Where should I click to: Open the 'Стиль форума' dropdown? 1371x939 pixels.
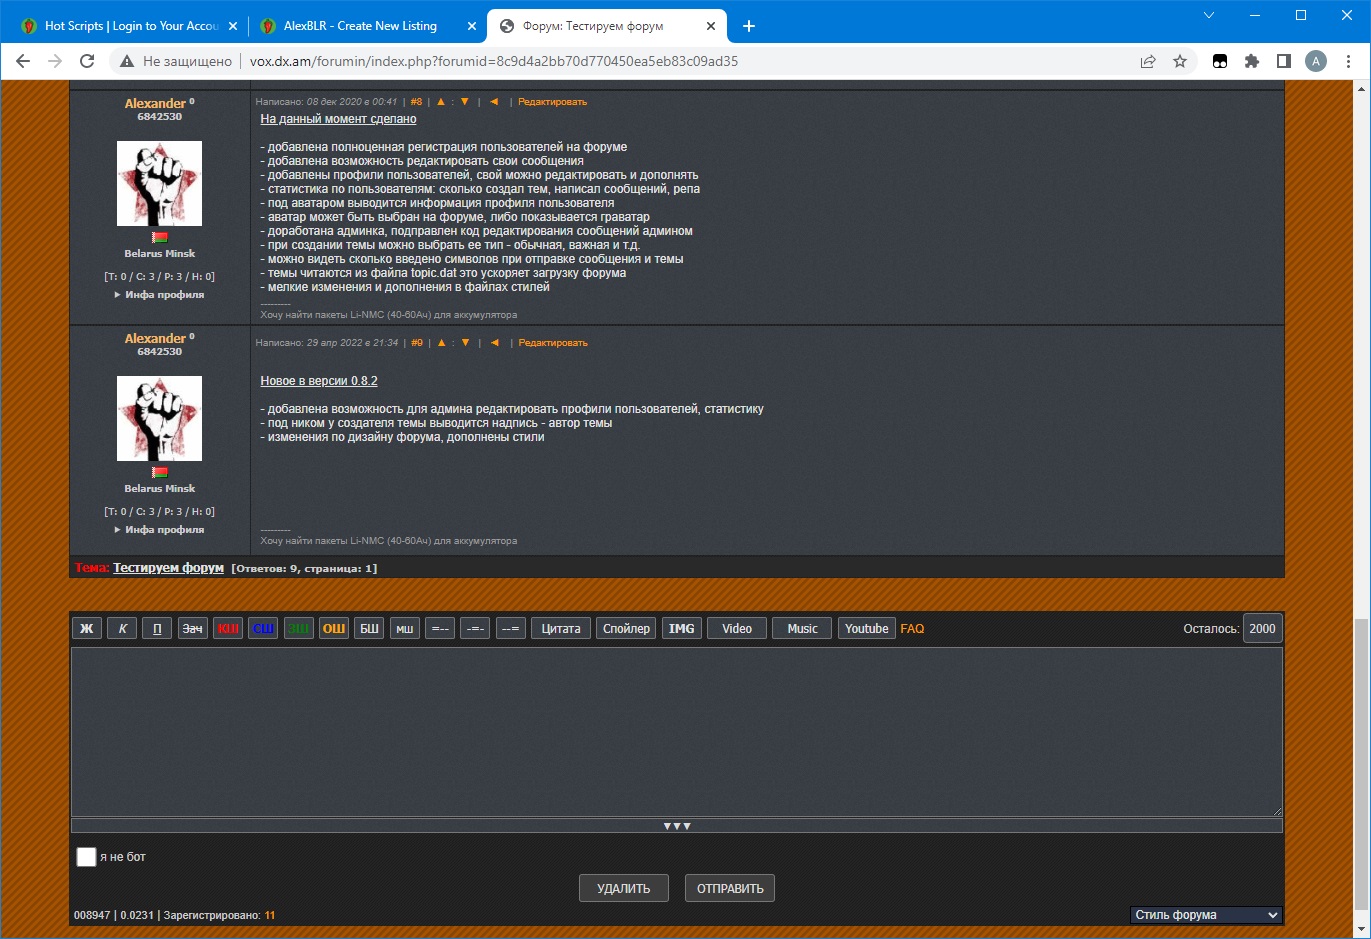(x=1206, y=915)
